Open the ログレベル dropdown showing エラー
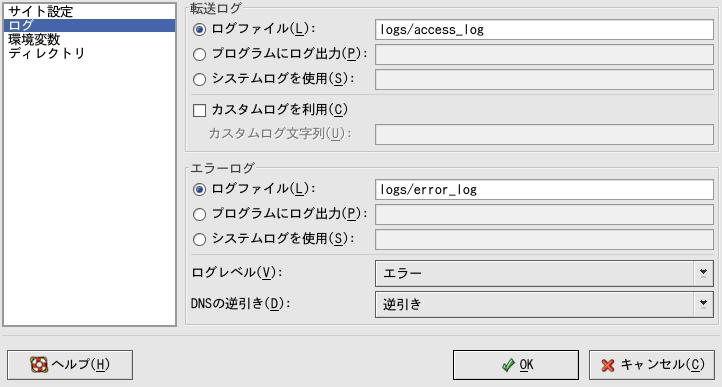Screen dimensions: 722x387 point(544,273)
